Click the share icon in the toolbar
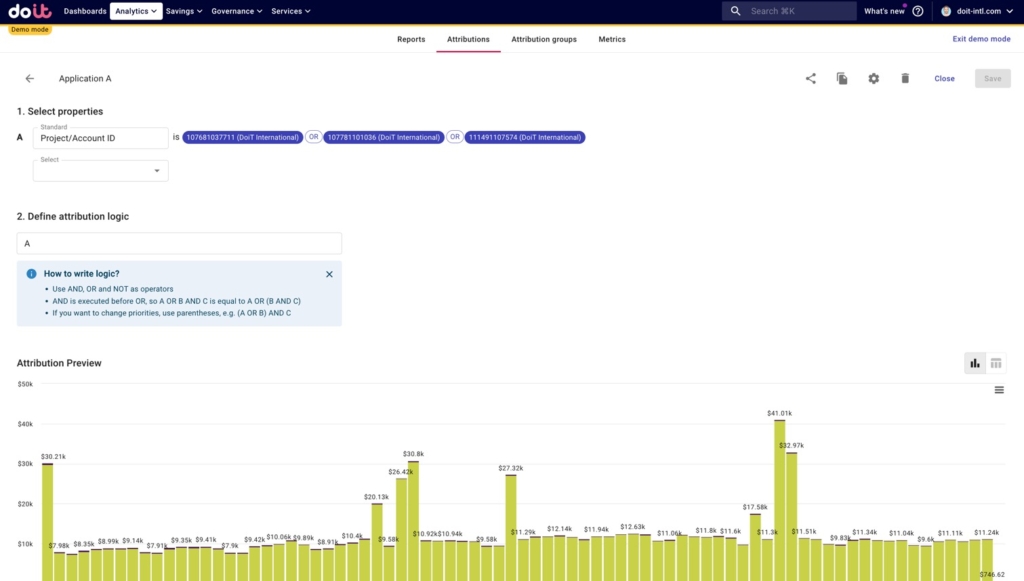This screenshot has height=581, width=1024. click(811, 78)
